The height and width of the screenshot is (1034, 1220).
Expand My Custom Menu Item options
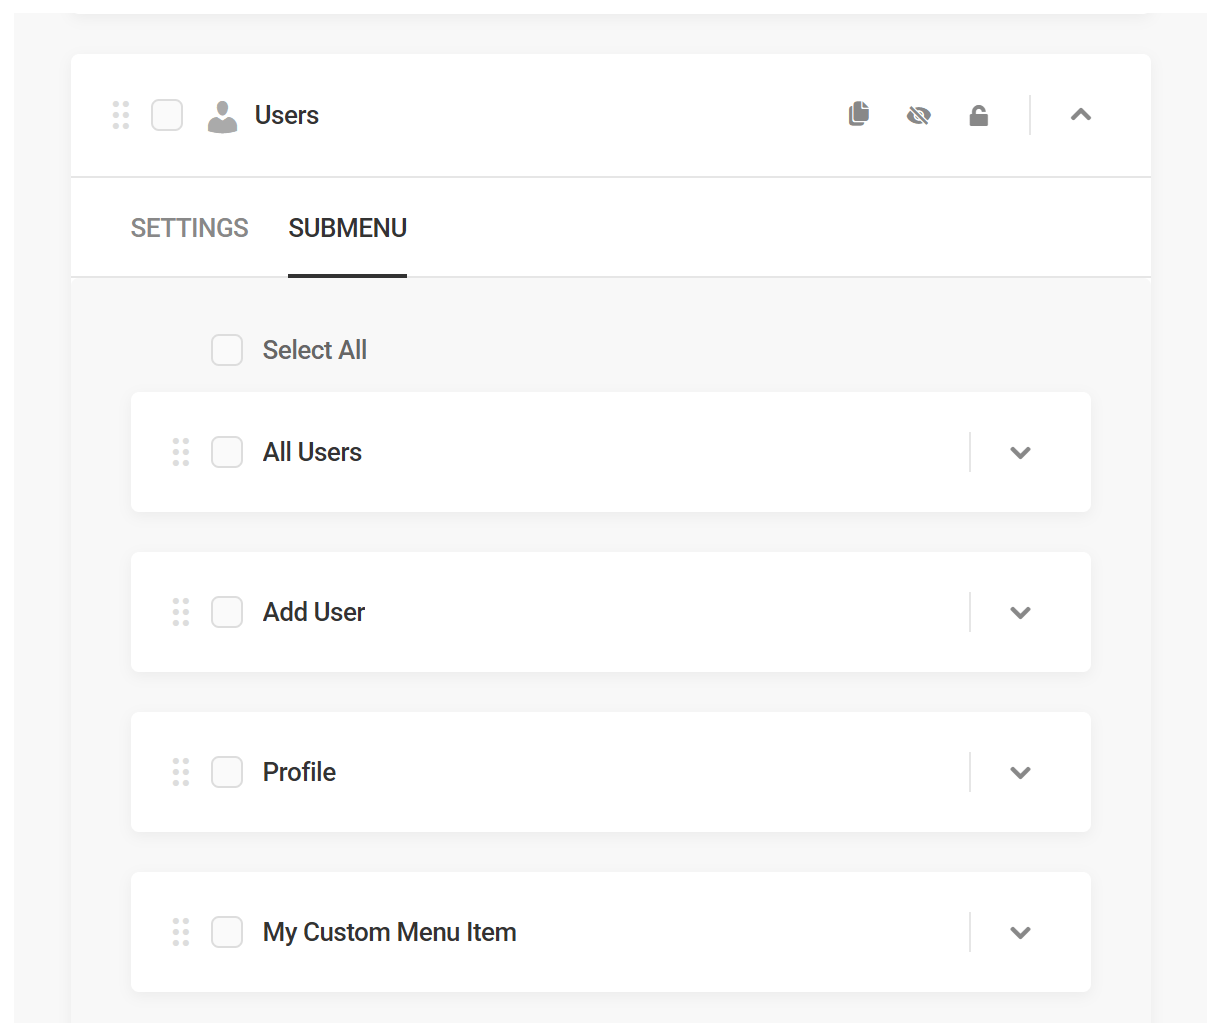[x=1020, y=932]
